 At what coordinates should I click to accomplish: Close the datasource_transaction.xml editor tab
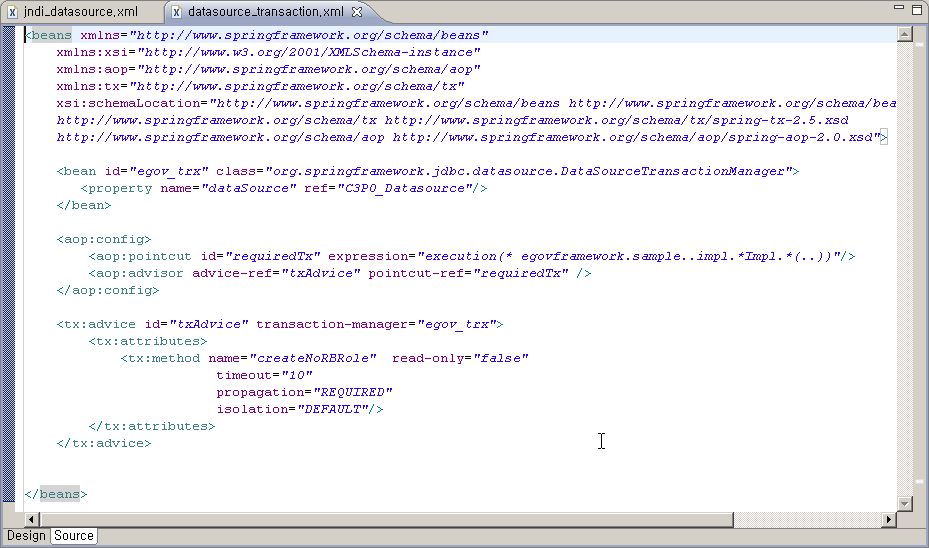[357, 12]
